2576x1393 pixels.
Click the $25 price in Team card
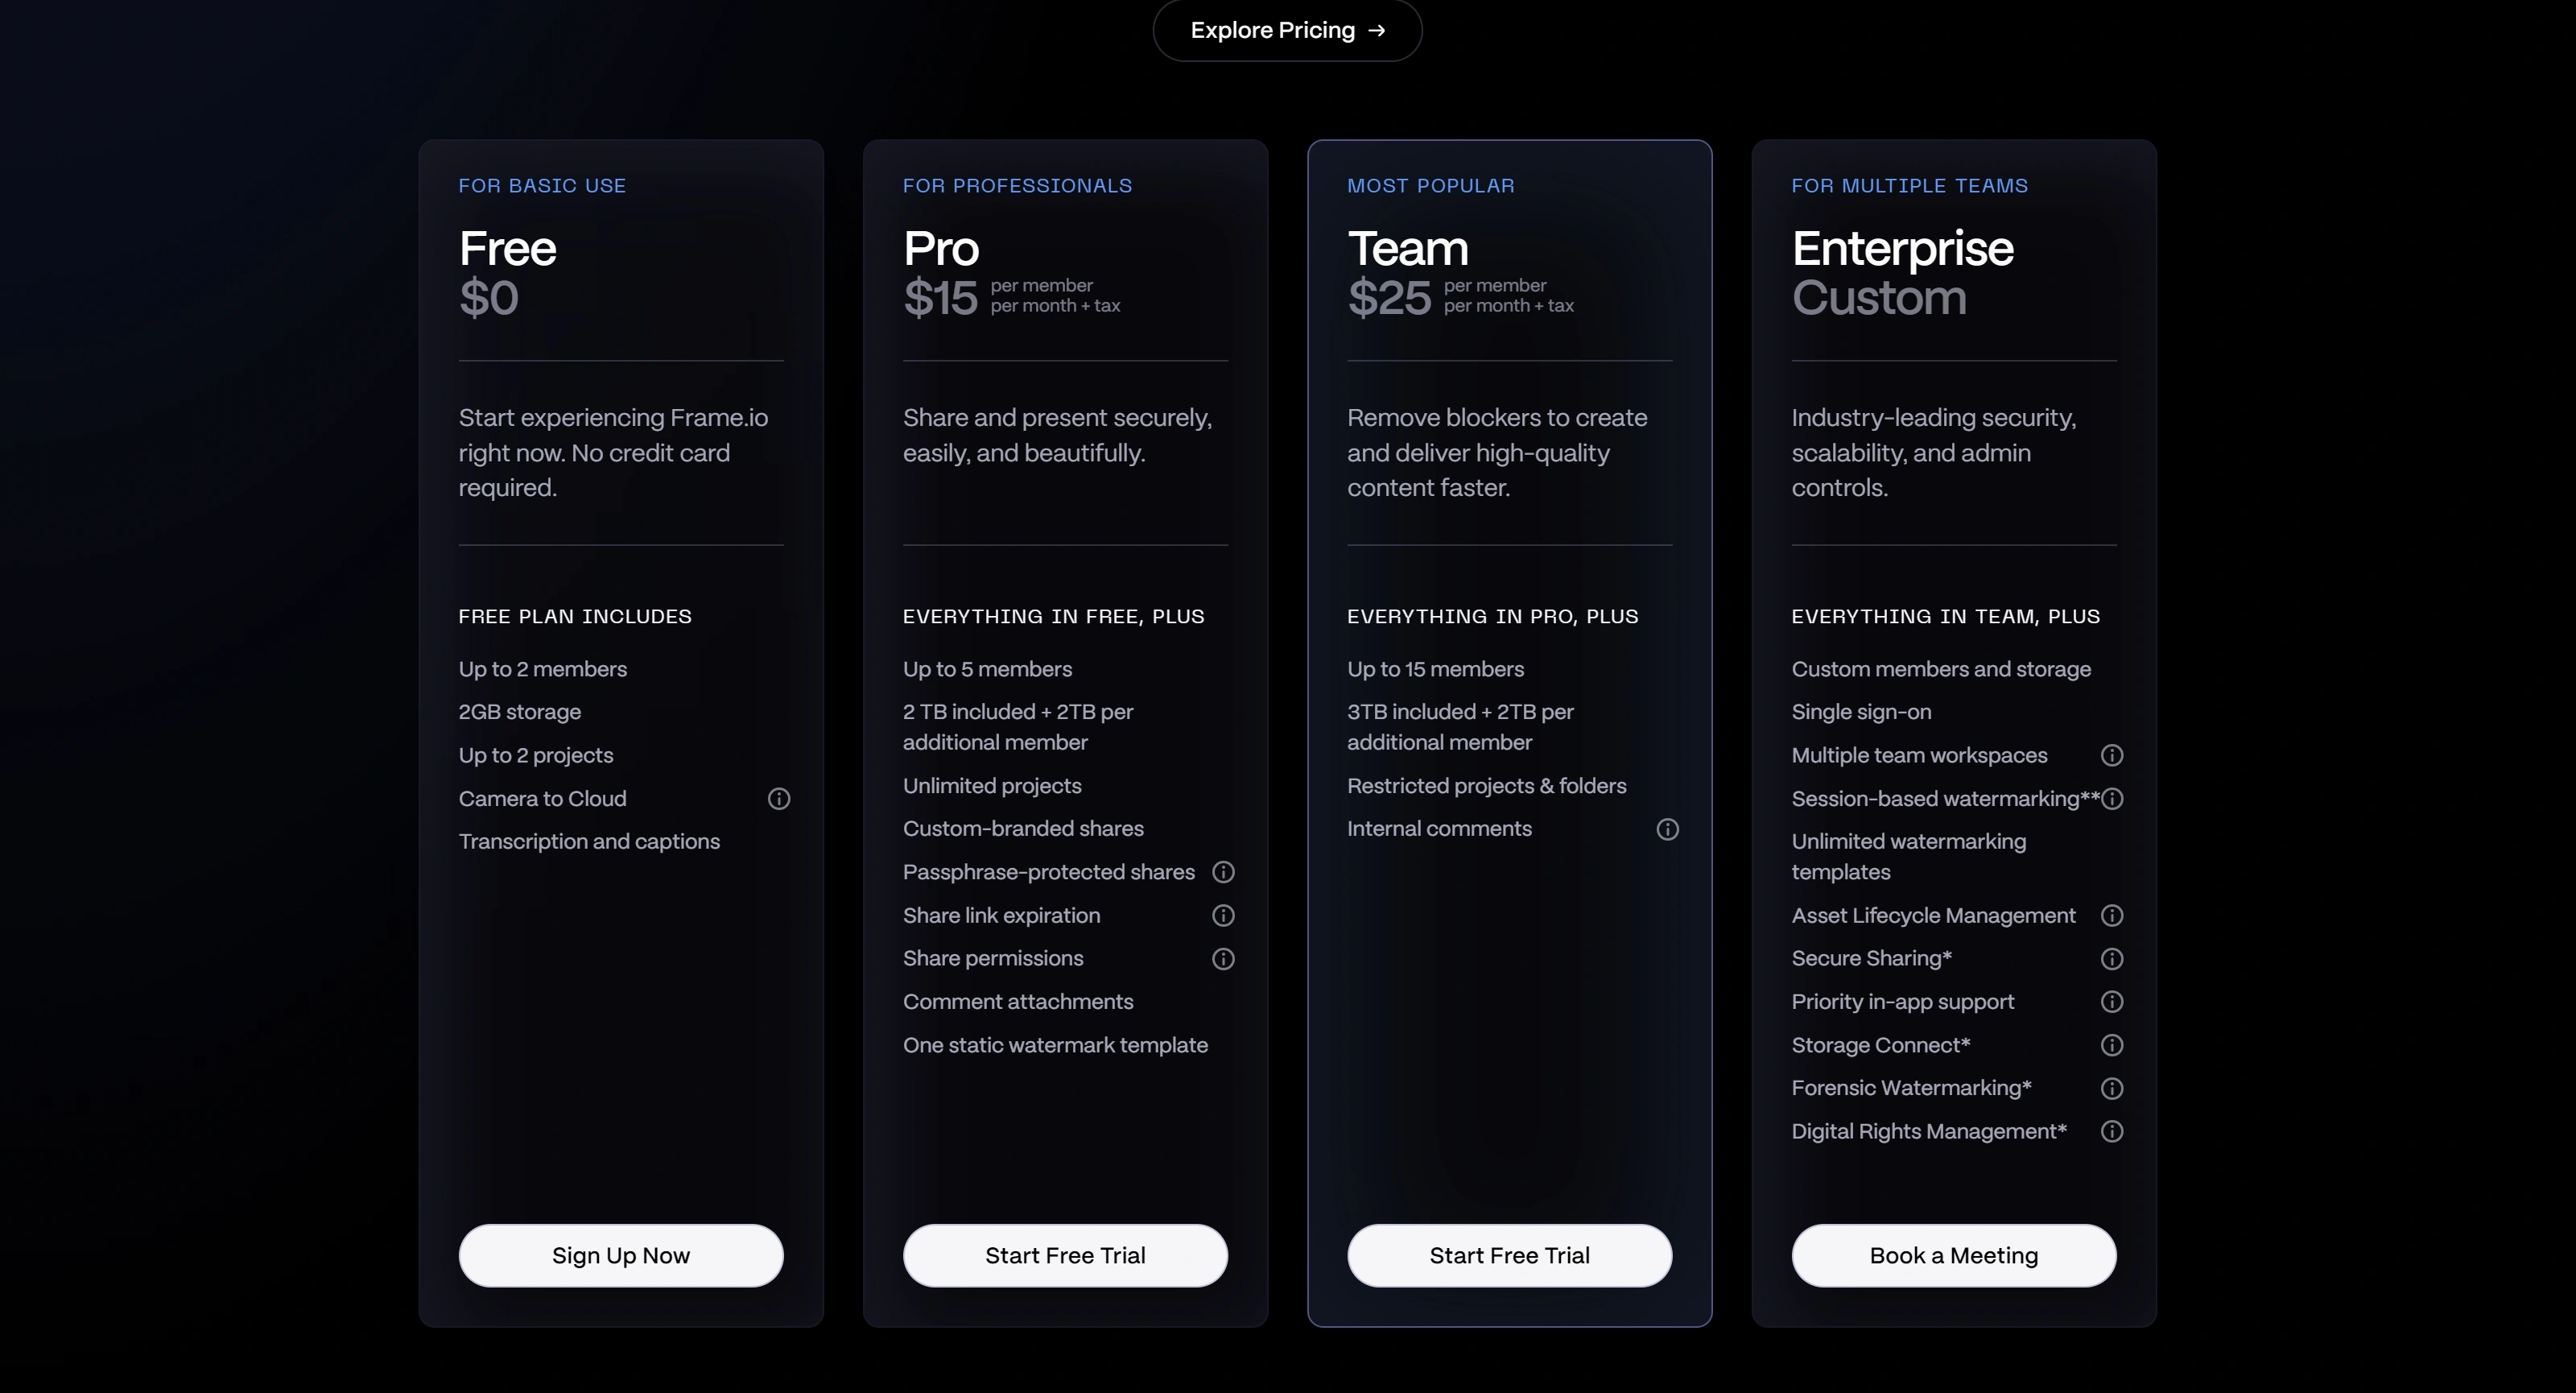point(1389,298)
